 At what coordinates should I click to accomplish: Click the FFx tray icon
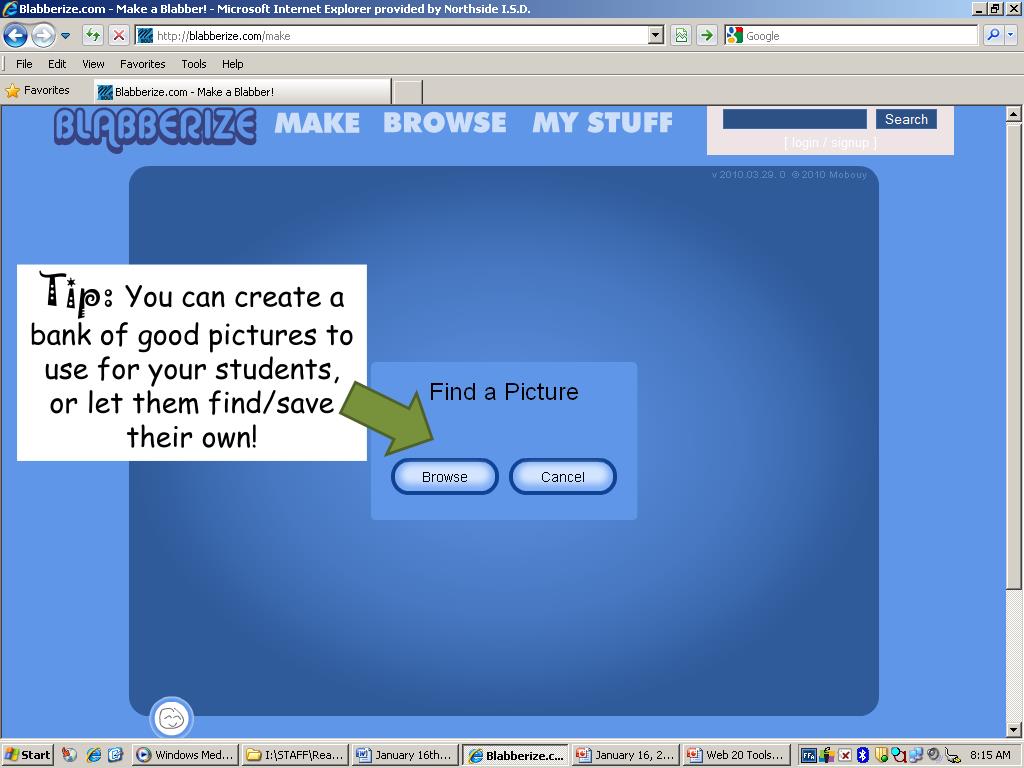[808, 756]
